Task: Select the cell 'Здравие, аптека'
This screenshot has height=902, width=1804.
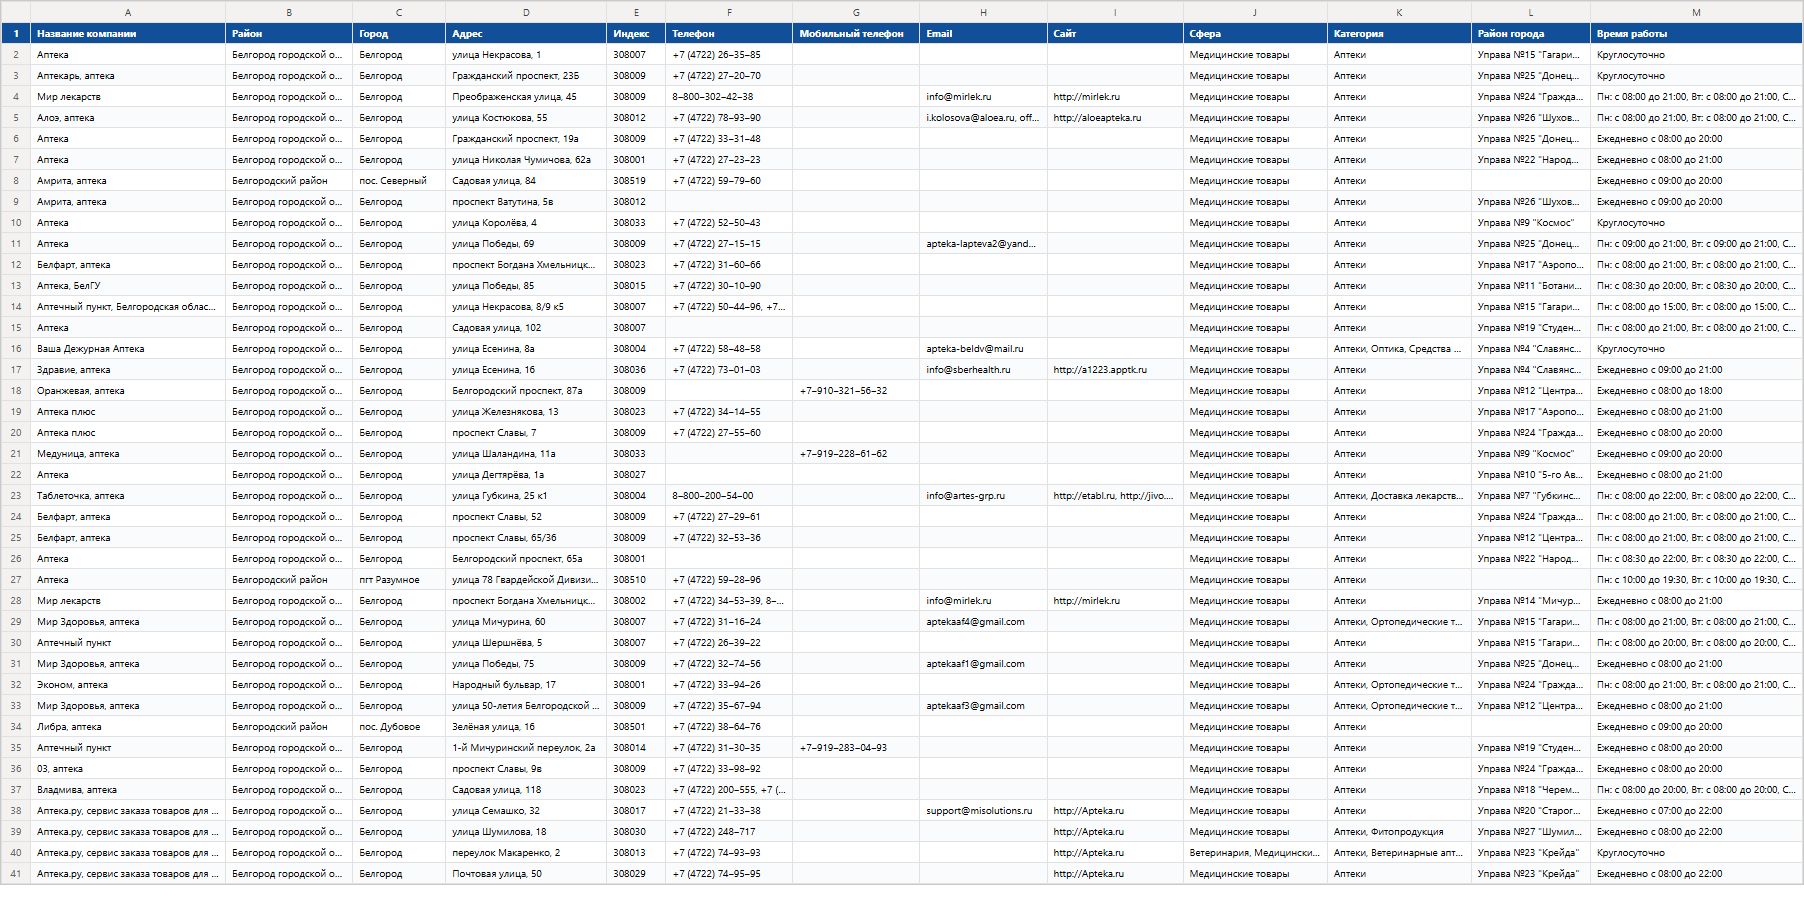Action: (x=128, y=370)
